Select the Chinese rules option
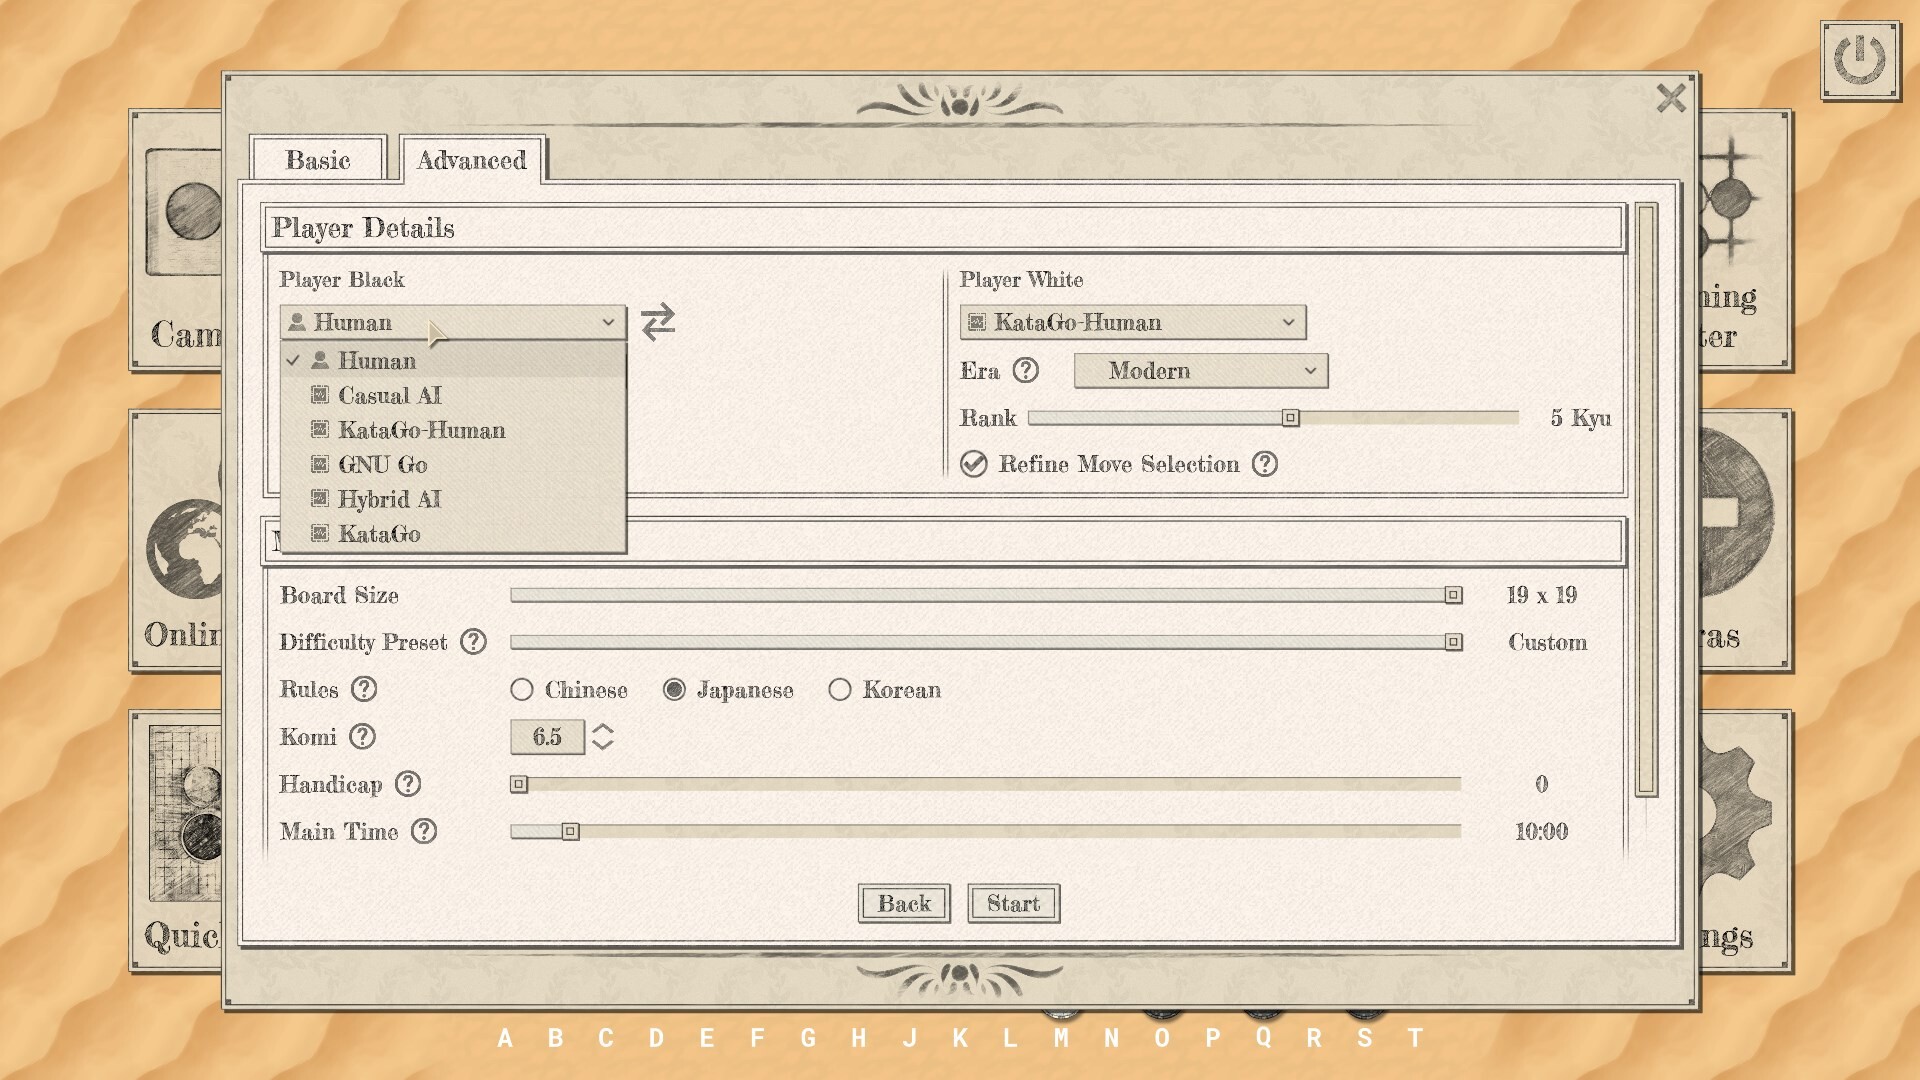The width and height of the screenshot is (1920, 1080). click(x=522, y=690)
